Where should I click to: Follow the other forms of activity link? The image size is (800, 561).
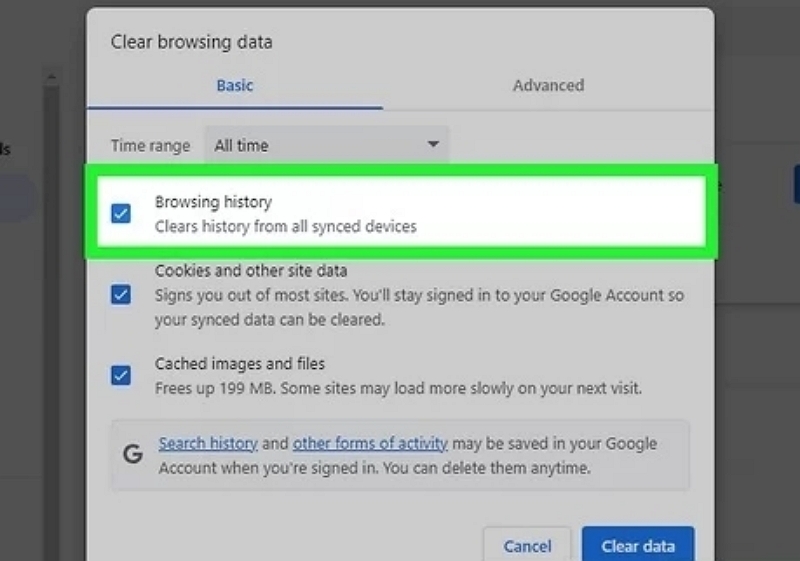[x=370, y=443]
